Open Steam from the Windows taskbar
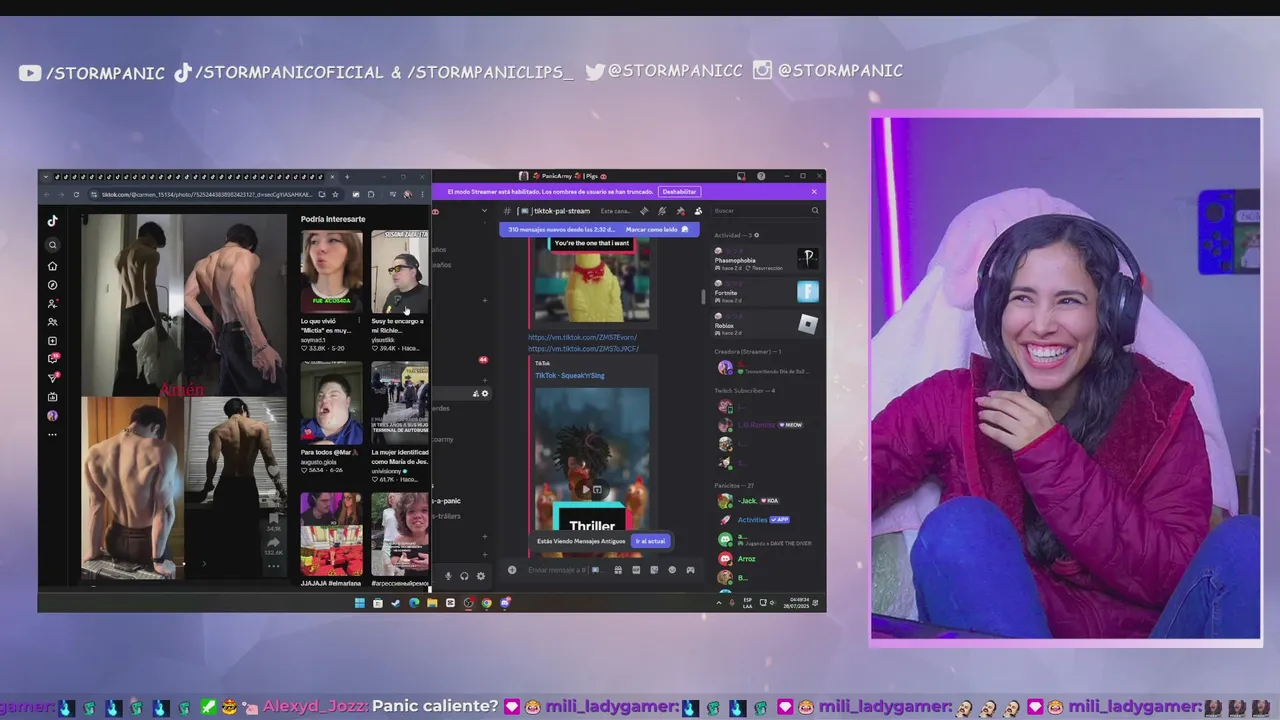 tap(396, 603)
